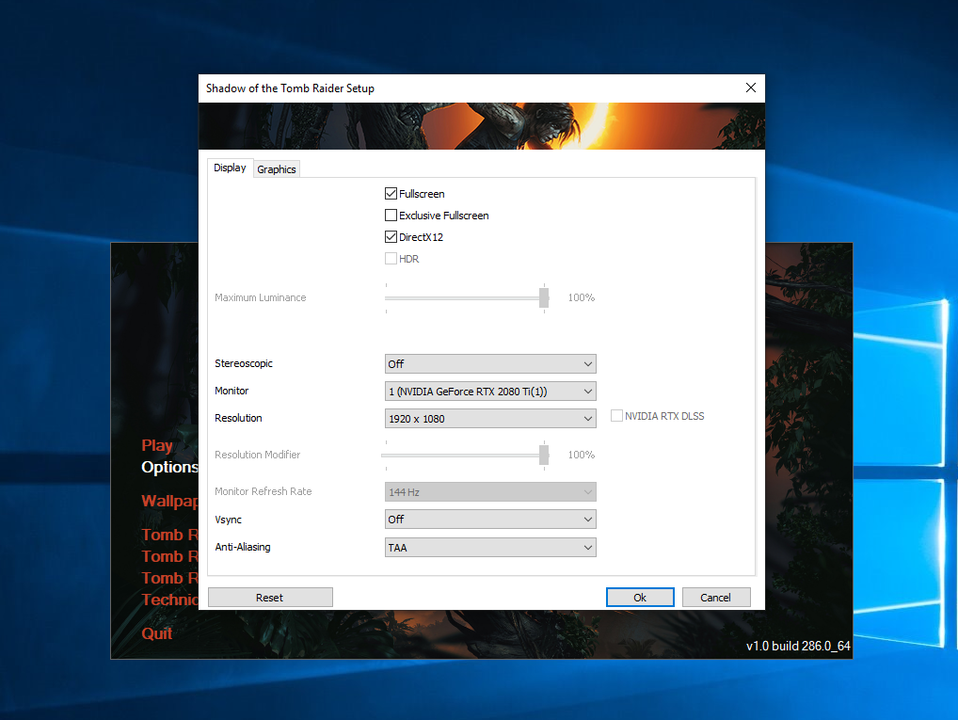
Task: Uncheck the Fullscreen checkbox
Action: [x=391, y=194]
